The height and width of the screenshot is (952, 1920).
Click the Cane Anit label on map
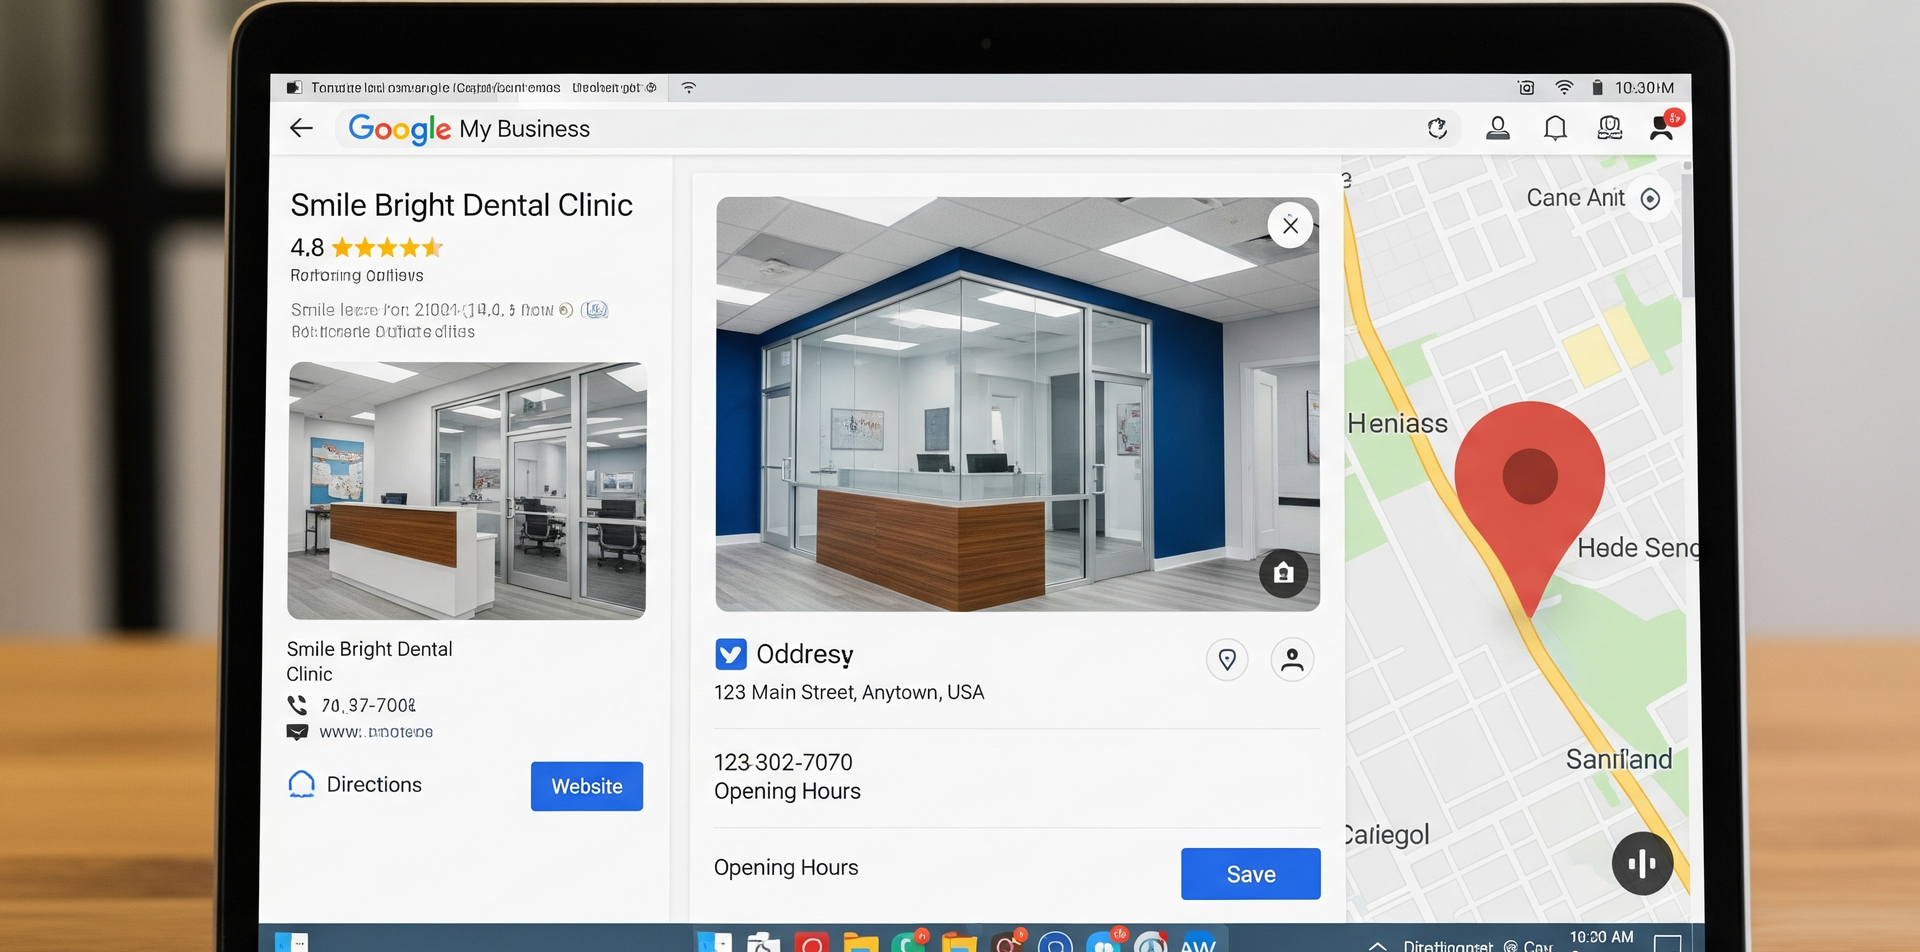tap(1575, 198)
